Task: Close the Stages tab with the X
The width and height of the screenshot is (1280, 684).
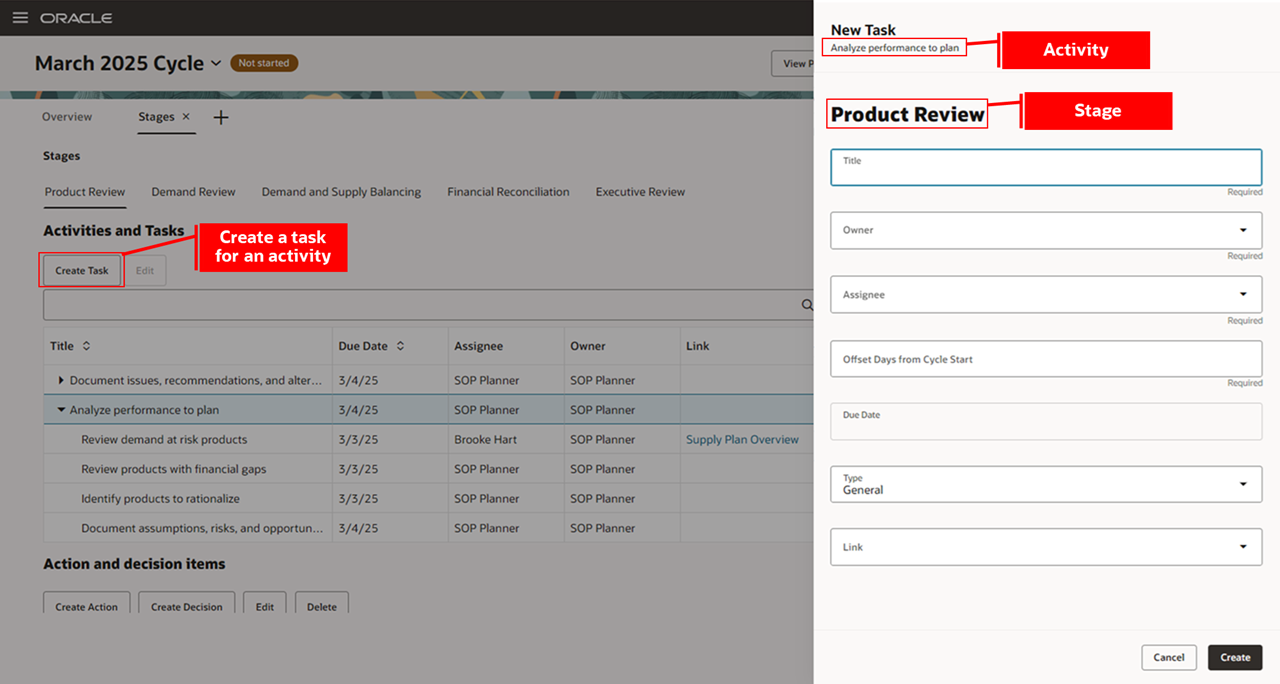Action: 186,117
